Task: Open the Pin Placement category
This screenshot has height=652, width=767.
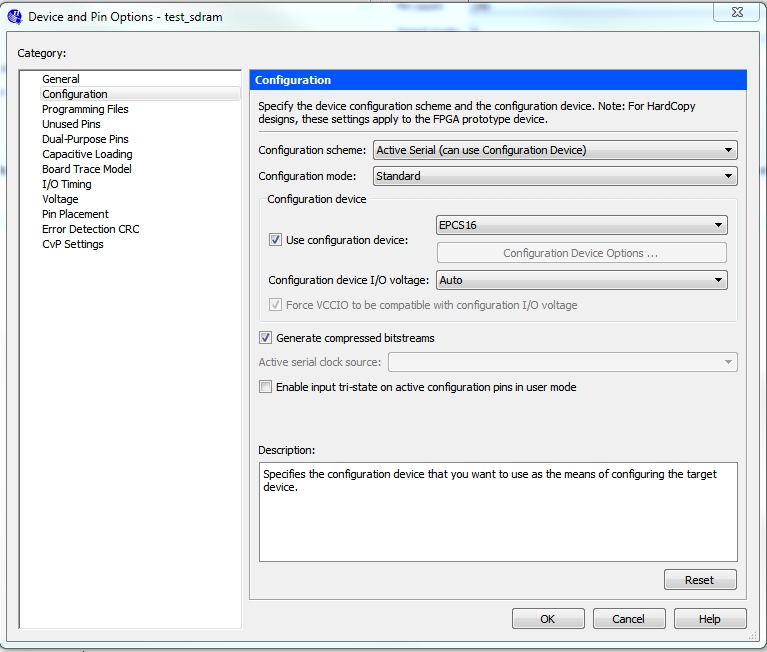Action: pyautogui.click(x=75, y=214)
